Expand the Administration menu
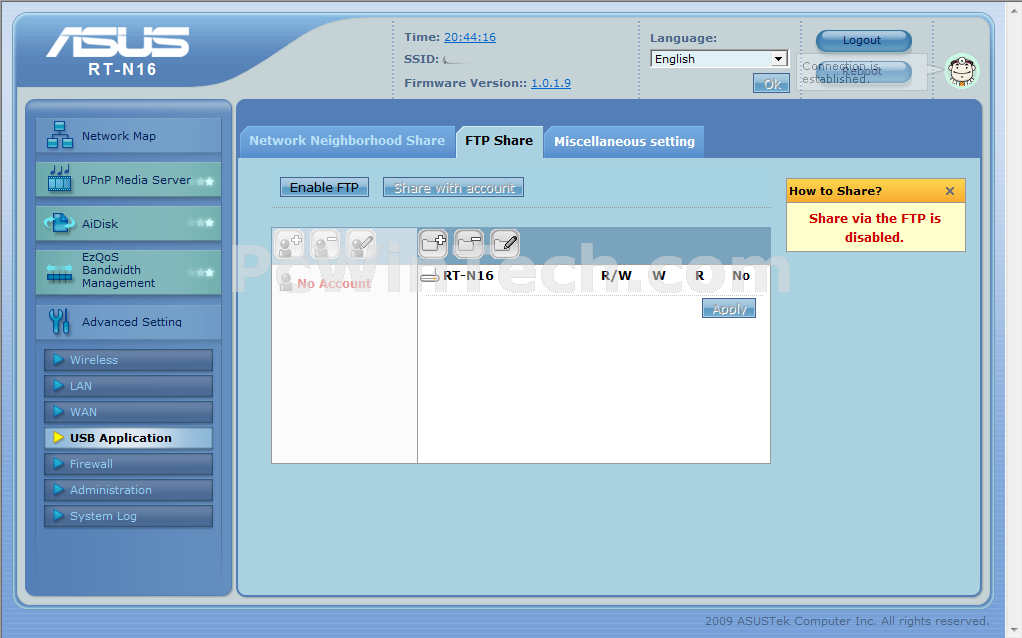Image resolution: width=1022 pixels, height=638 pixels. click(128, 490)
